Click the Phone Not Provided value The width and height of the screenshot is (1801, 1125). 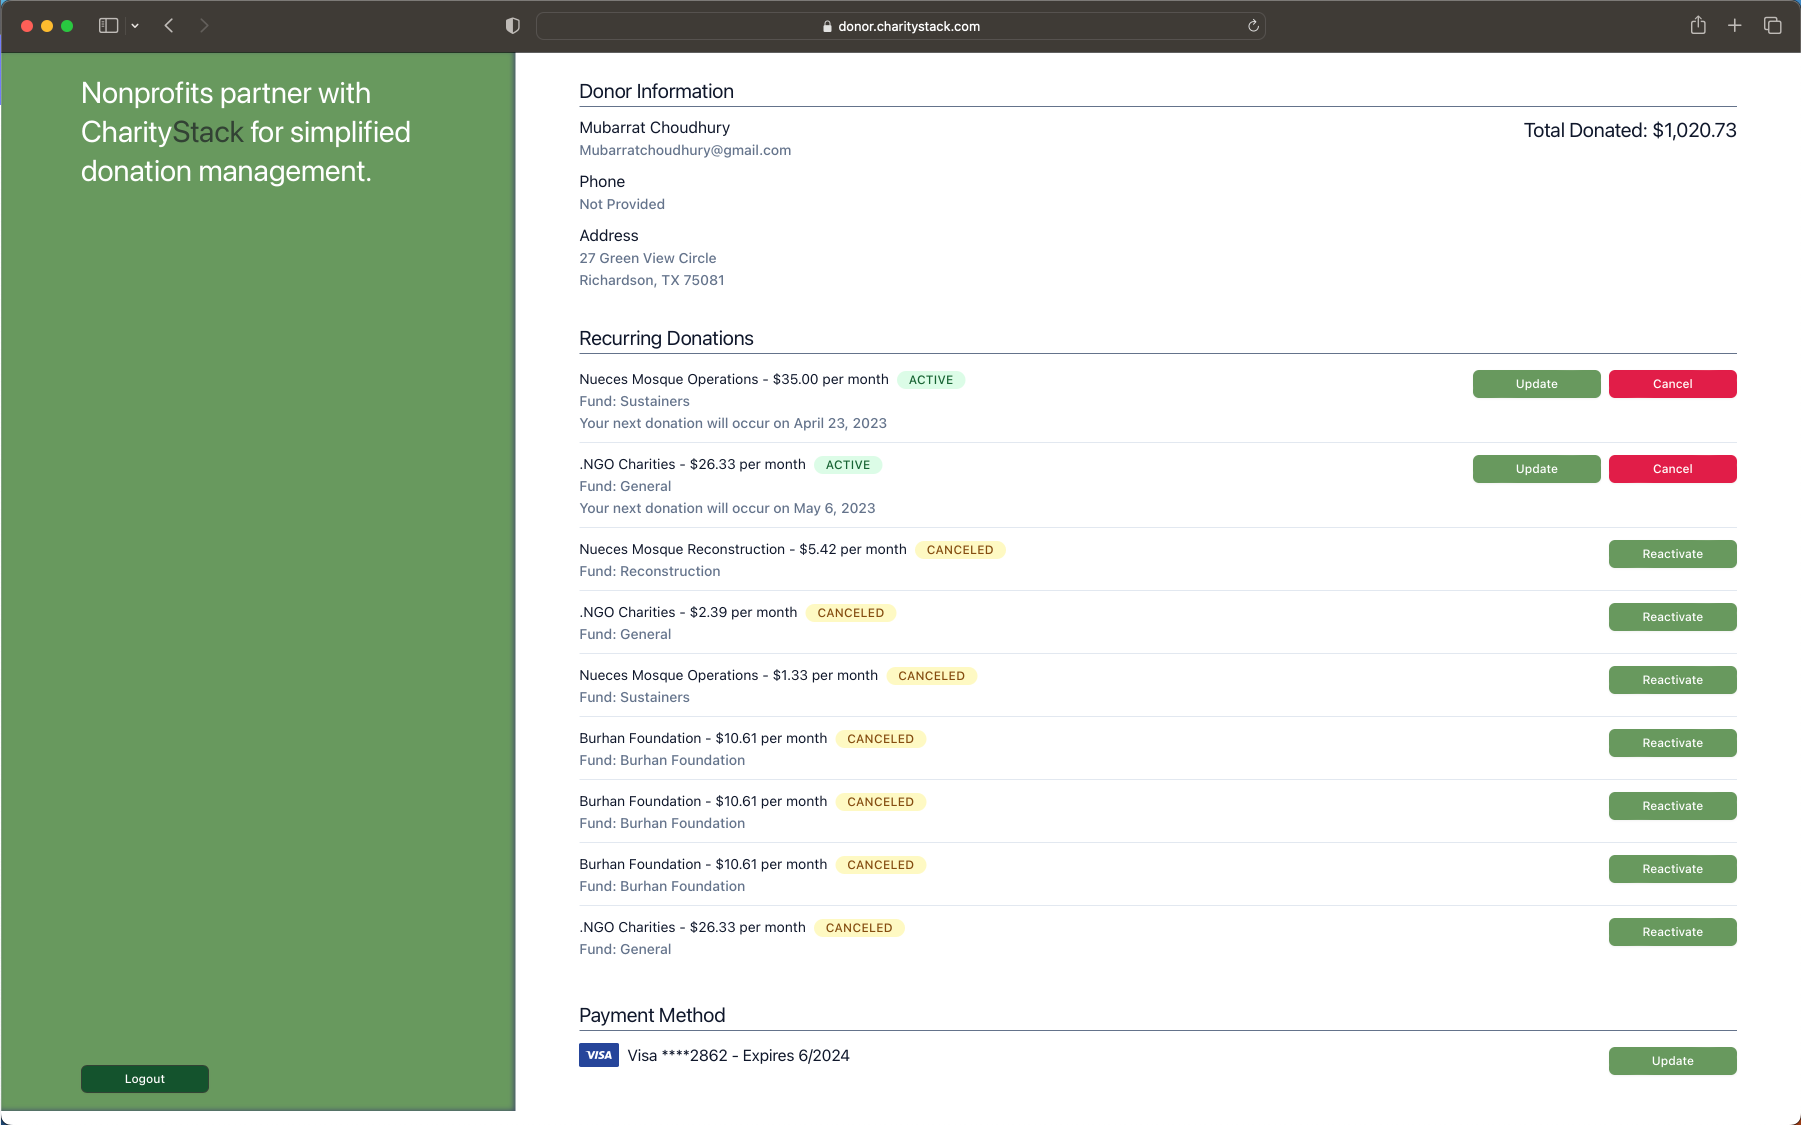tap(622, 204)
